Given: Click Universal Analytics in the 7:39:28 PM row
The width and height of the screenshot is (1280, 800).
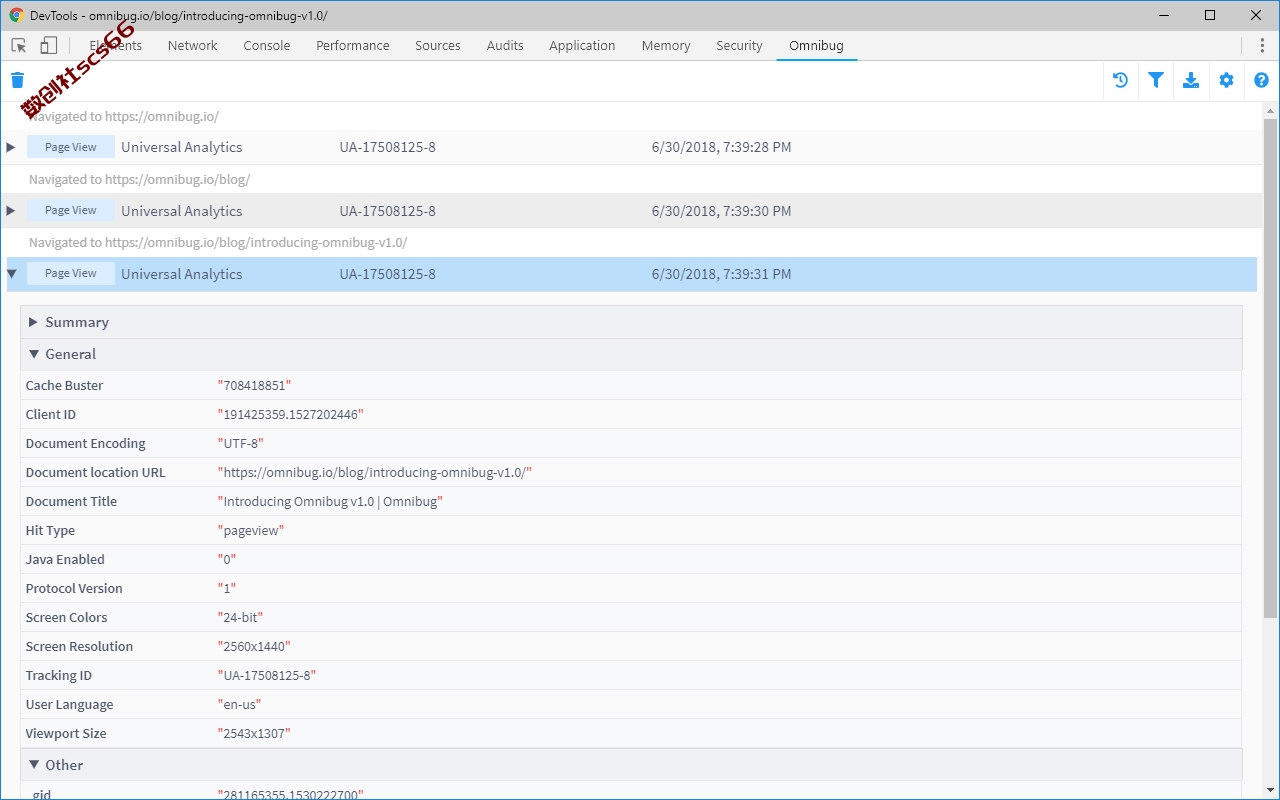Looking at the screenshot, I should coord(181,147).
